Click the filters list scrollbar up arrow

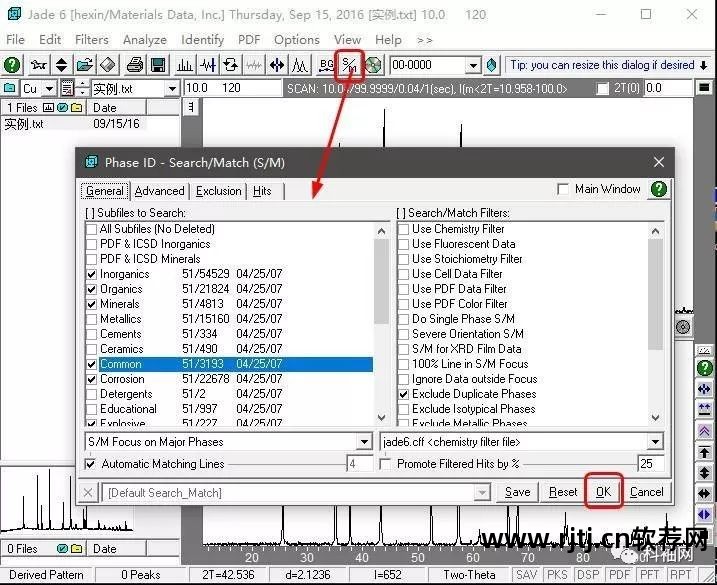click(x=655, y=231)
